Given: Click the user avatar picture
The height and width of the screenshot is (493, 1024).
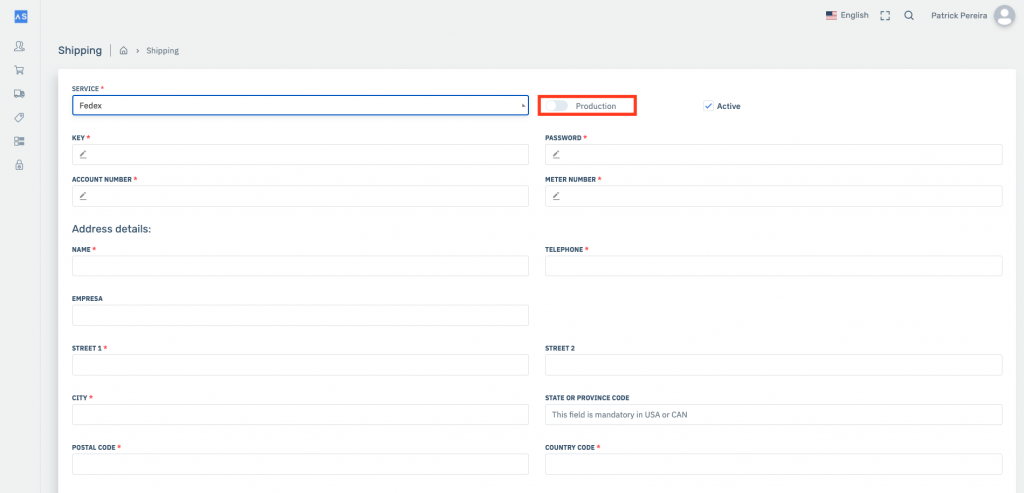Looking at the screenshot, I should 1003,16.
